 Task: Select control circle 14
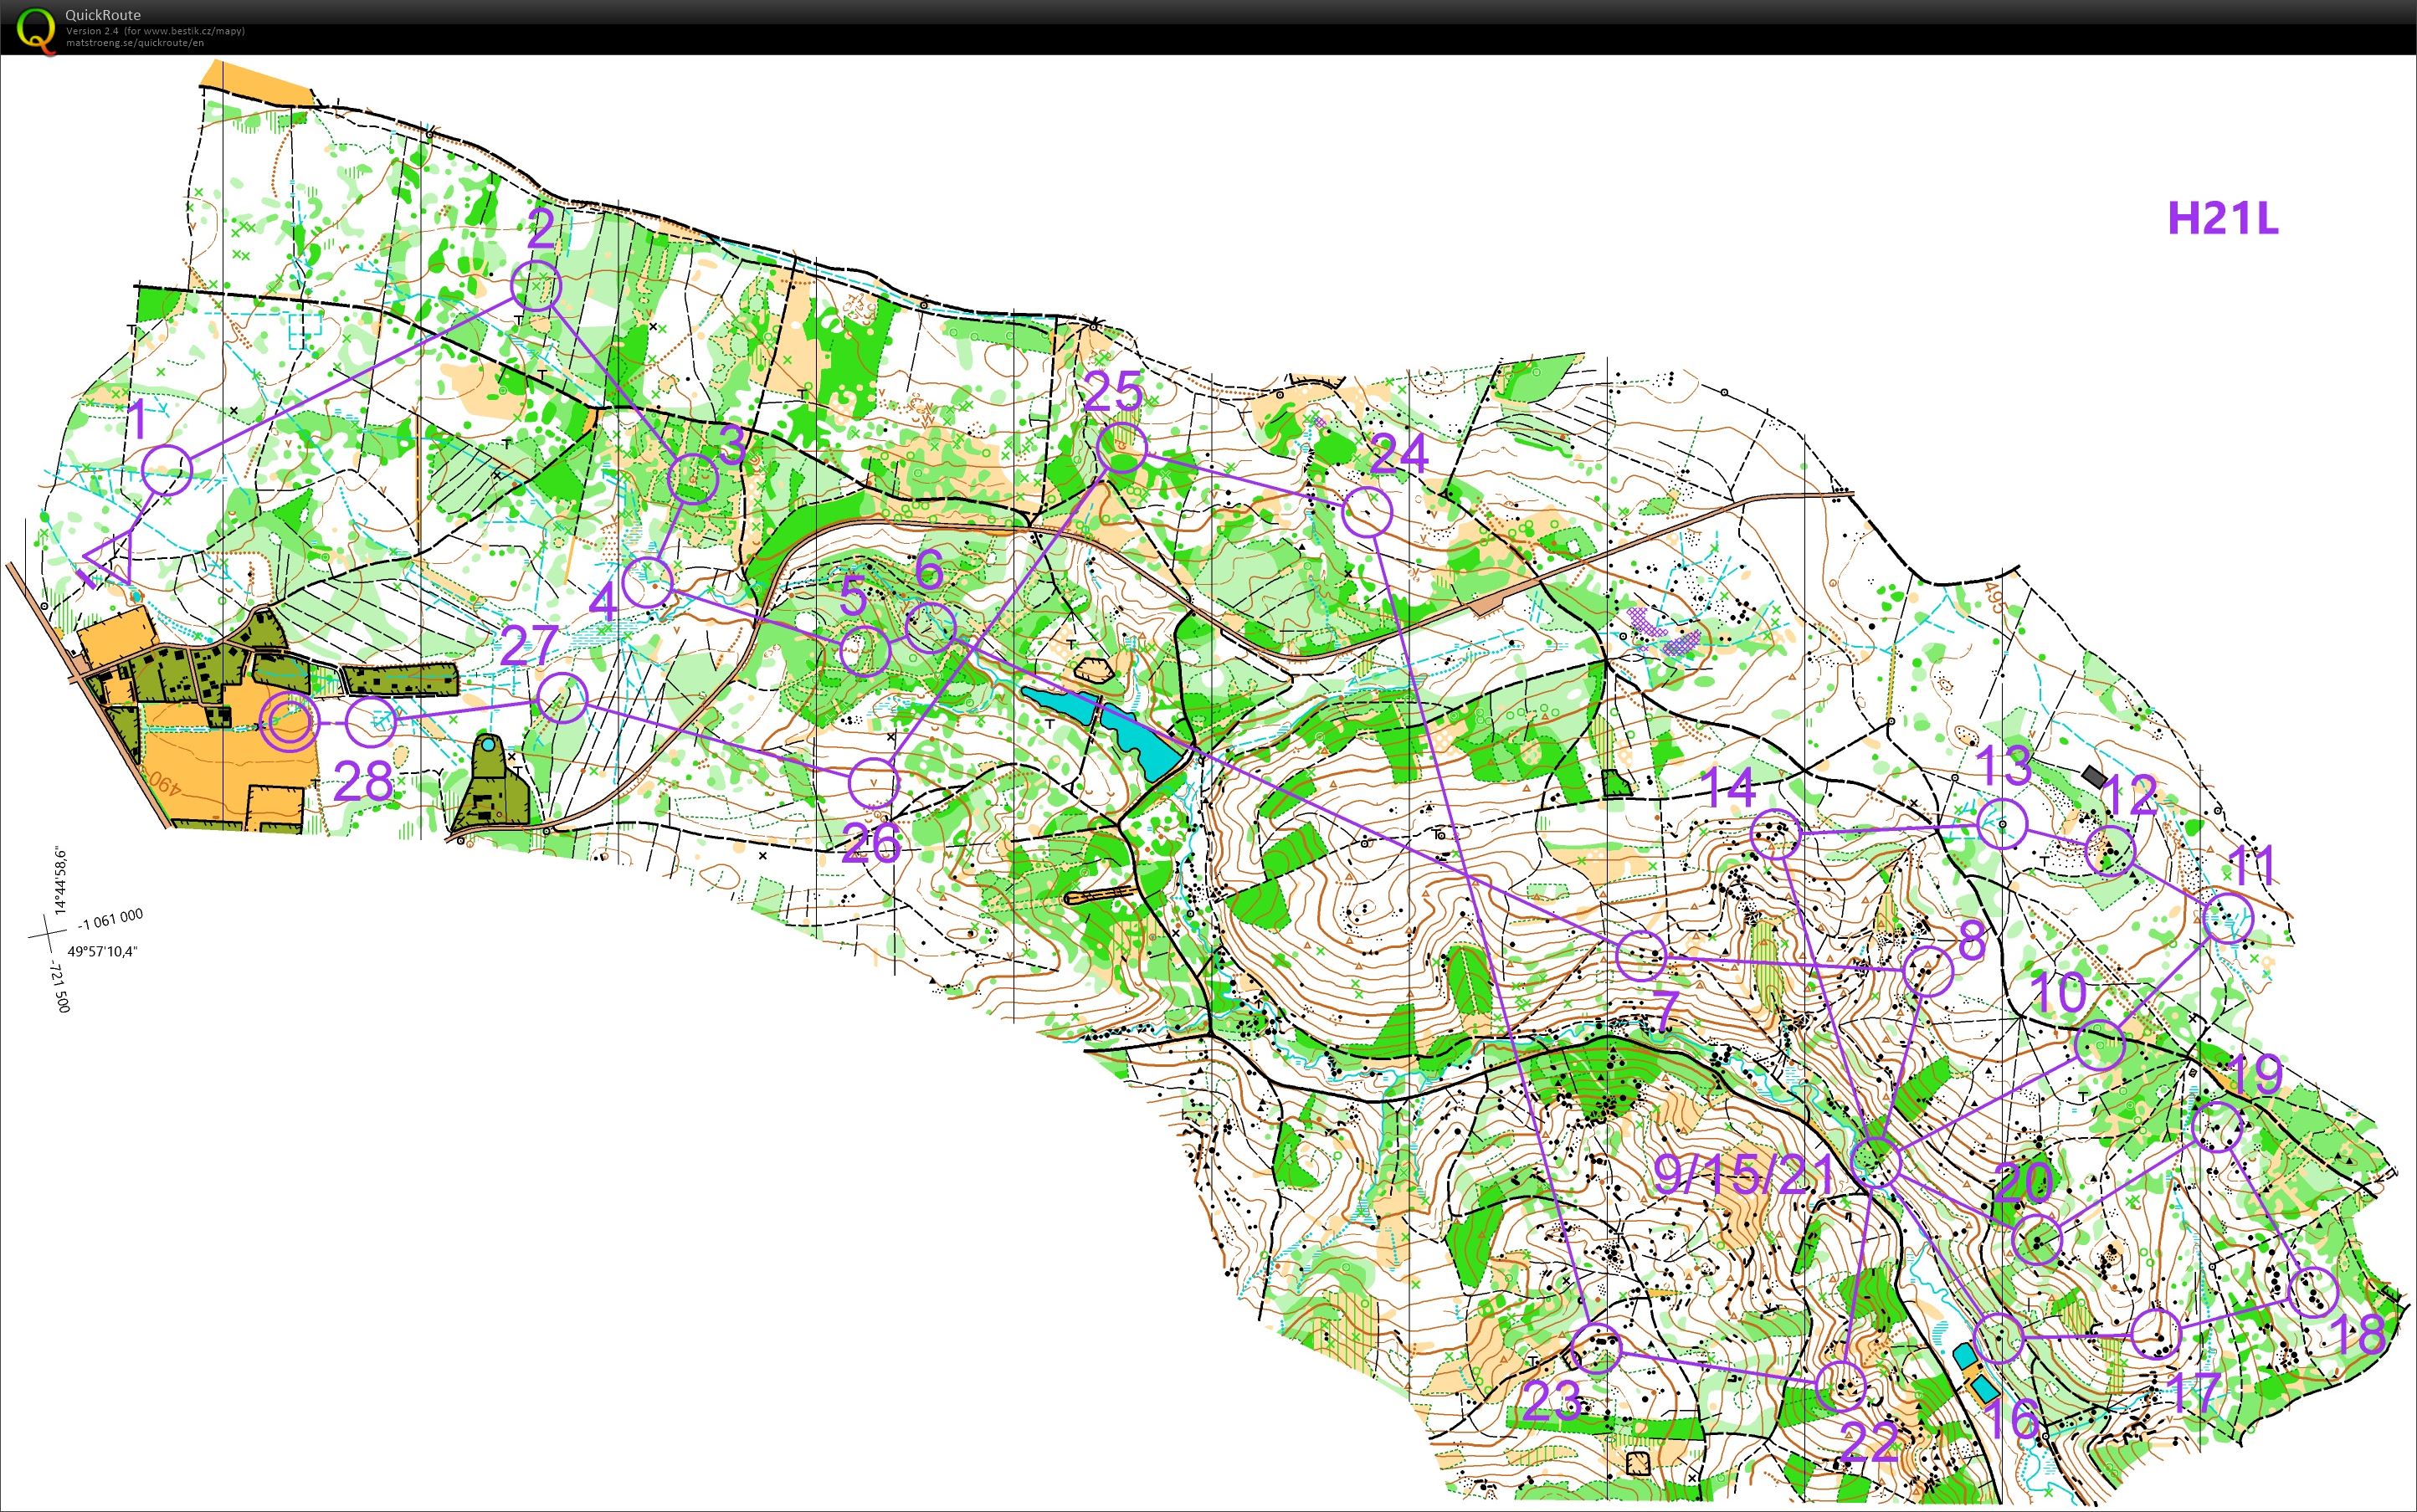pyautogui.click(x=1777, y=835)
